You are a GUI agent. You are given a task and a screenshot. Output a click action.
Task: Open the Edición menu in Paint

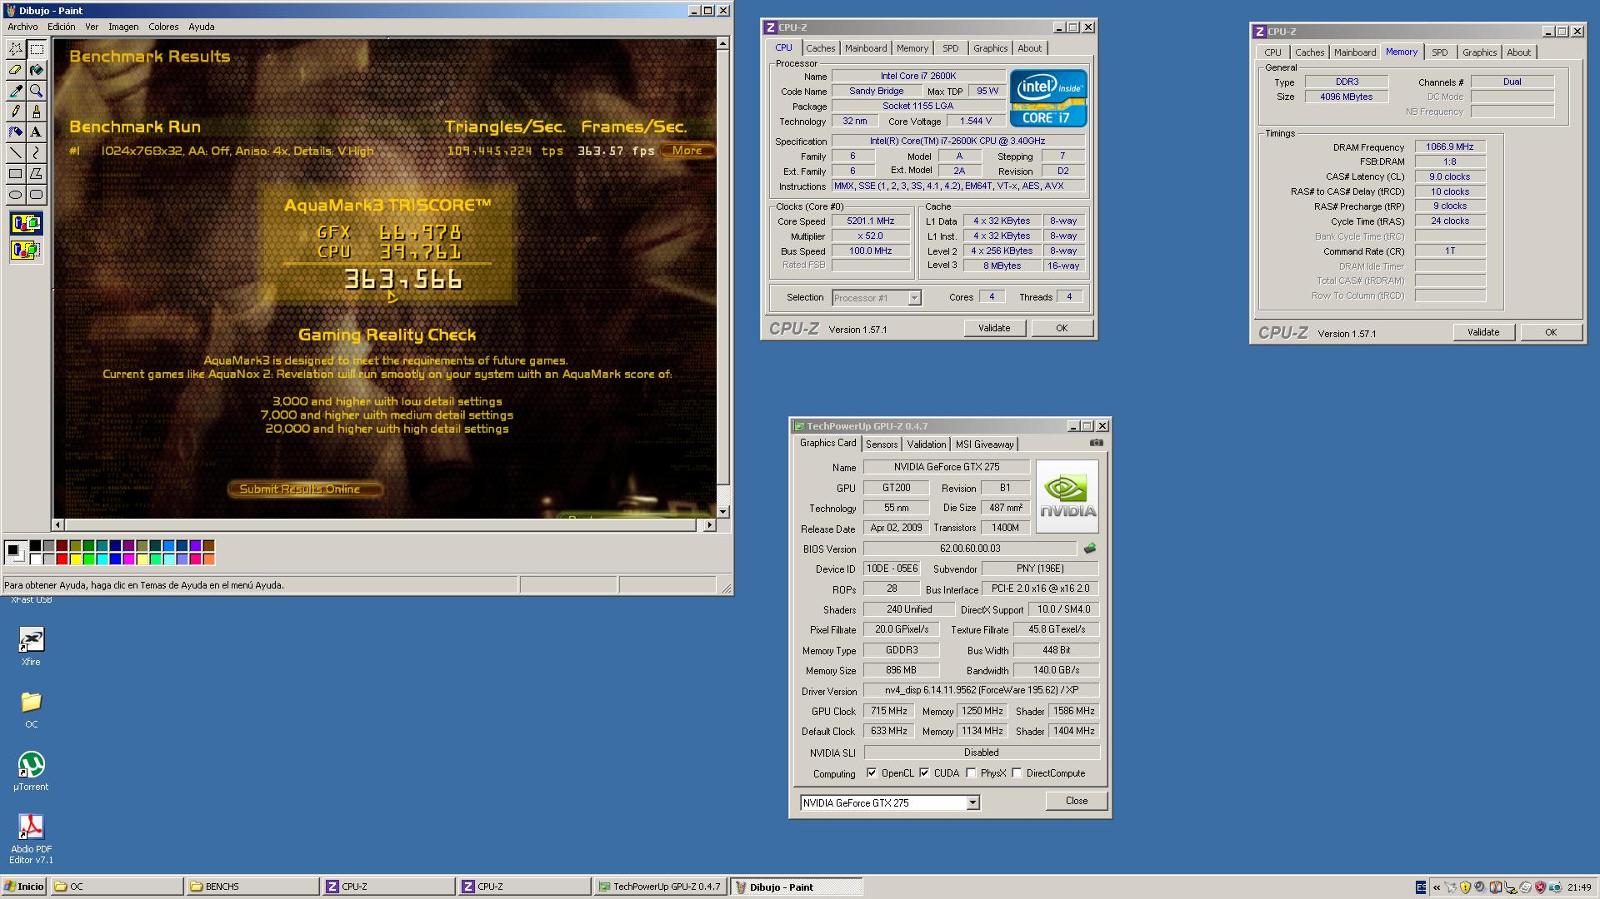click(61, 27)
